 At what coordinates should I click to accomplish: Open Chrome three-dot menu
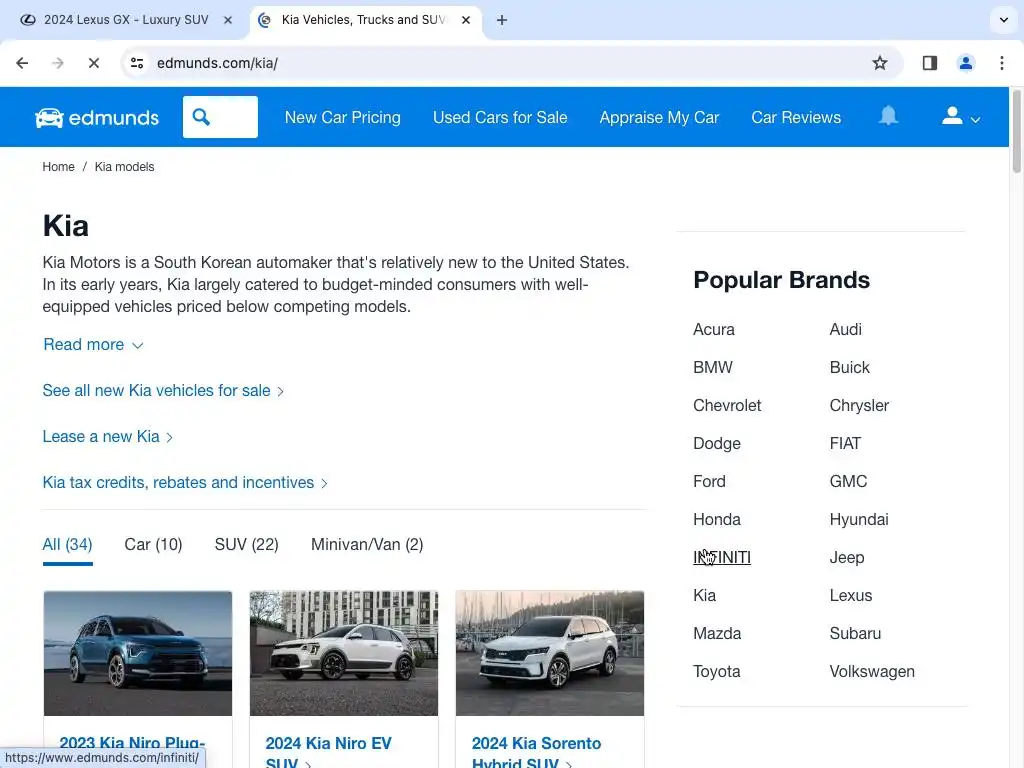1002,63
